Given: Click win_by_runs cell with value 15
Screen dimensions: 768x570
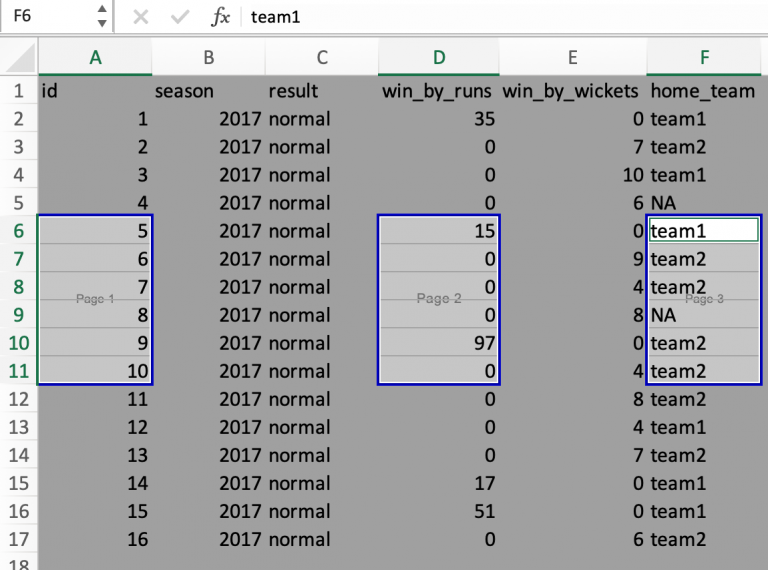Looking at the screenshot, I should click(439, 231).
